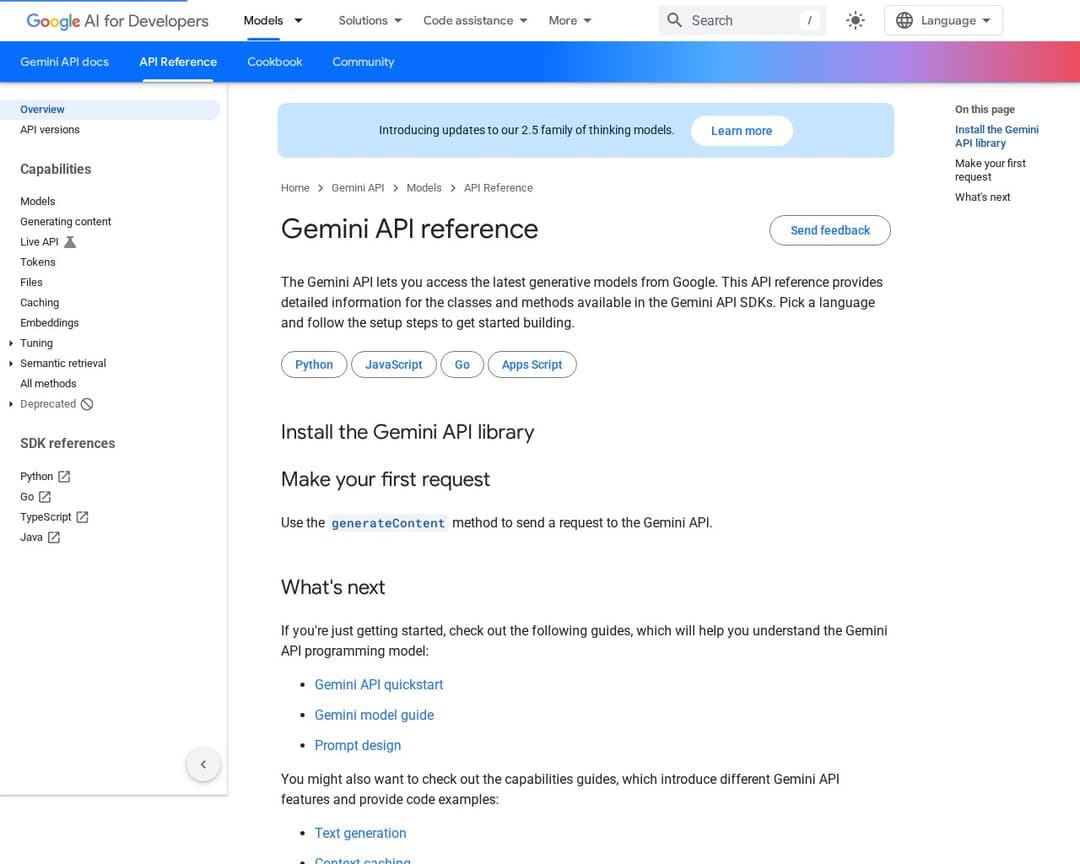1080x864 pixels.
Task: Open the Language dropdown selector
Action: [x=943, y=21]
